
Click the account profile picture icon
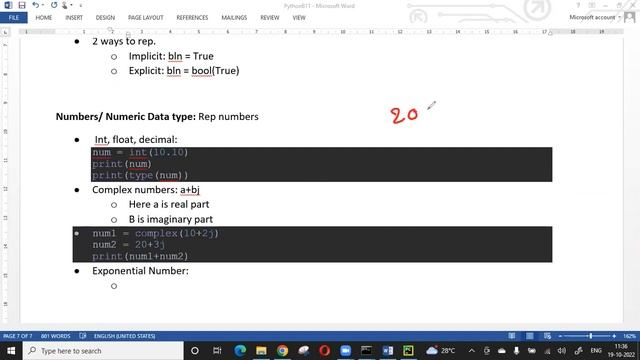coord(630,17)
